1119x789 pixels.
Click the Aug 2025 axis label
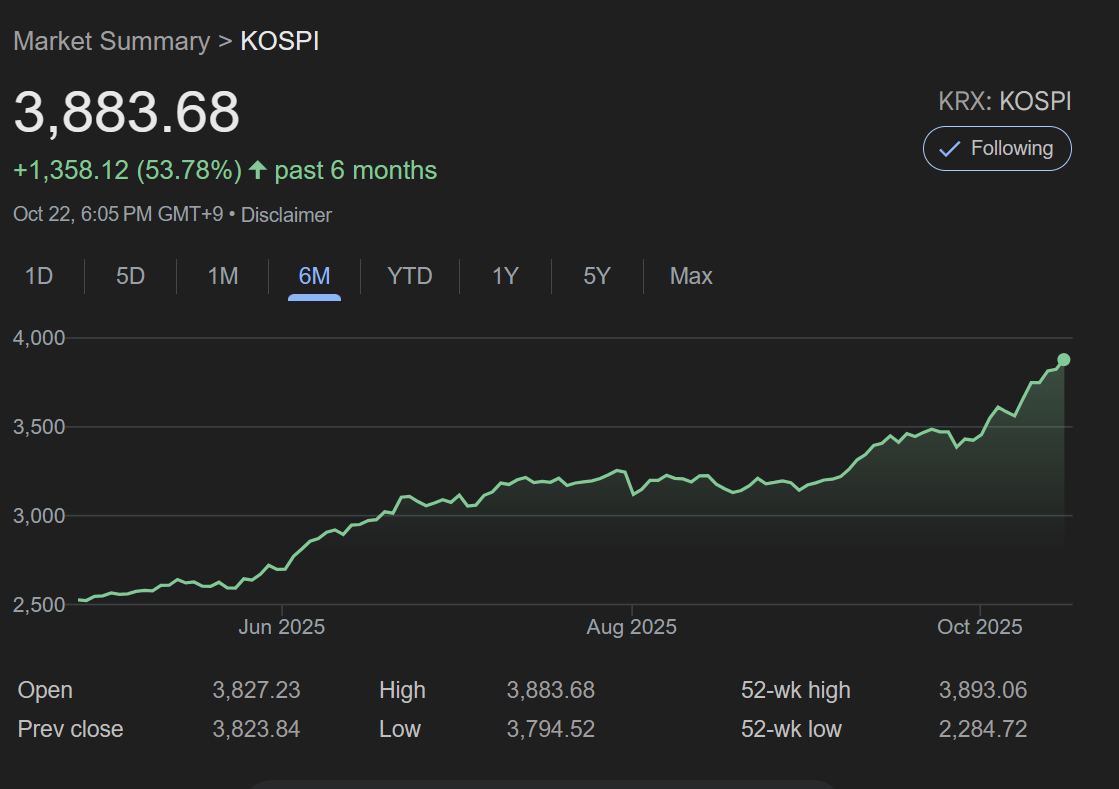tap(631, 627)
